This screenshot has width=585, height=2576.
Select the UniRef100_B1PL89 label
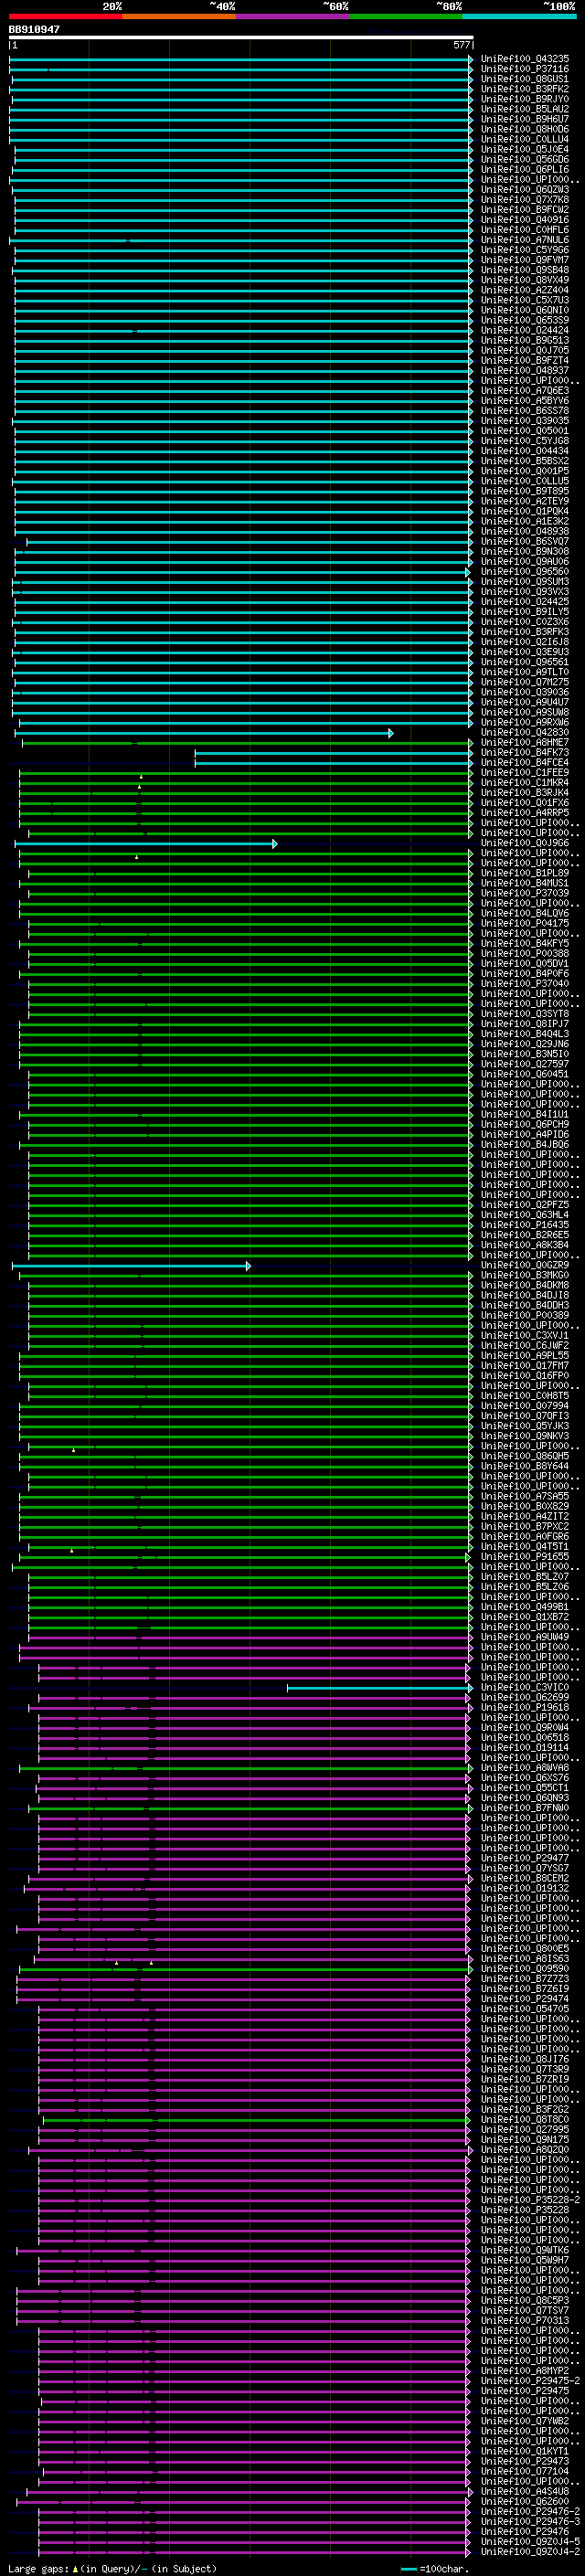[525, 874]
